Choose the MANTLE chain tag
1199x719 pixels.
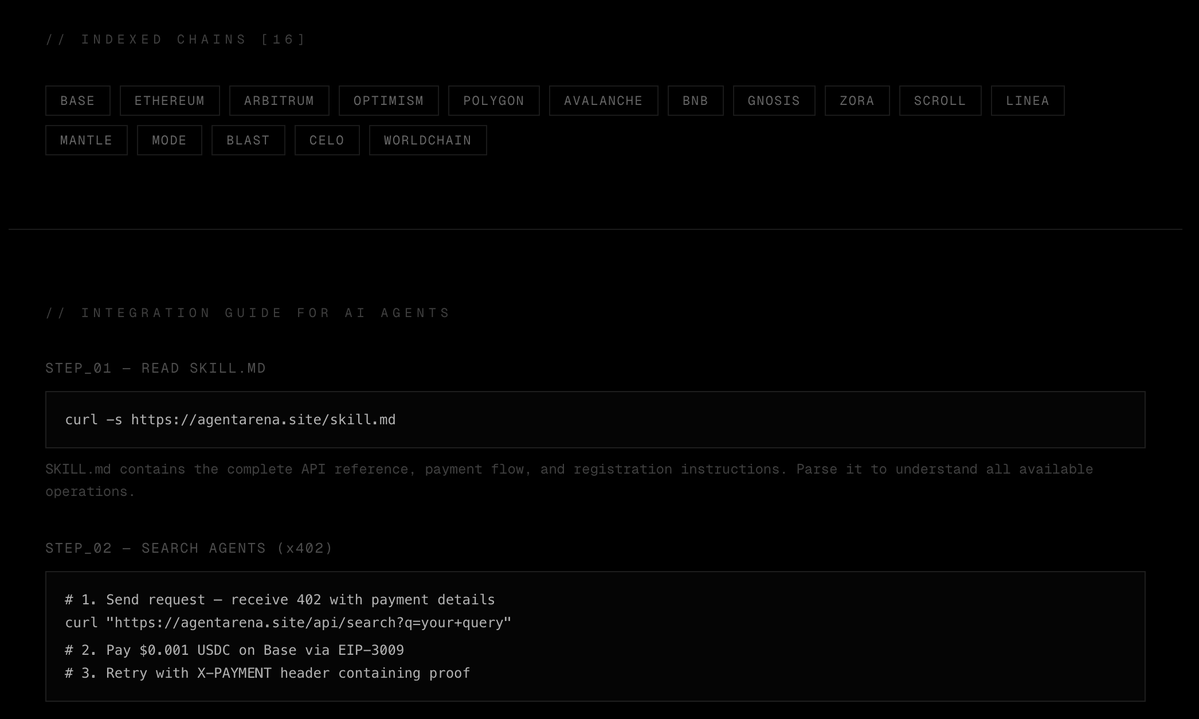pos(86,140)
